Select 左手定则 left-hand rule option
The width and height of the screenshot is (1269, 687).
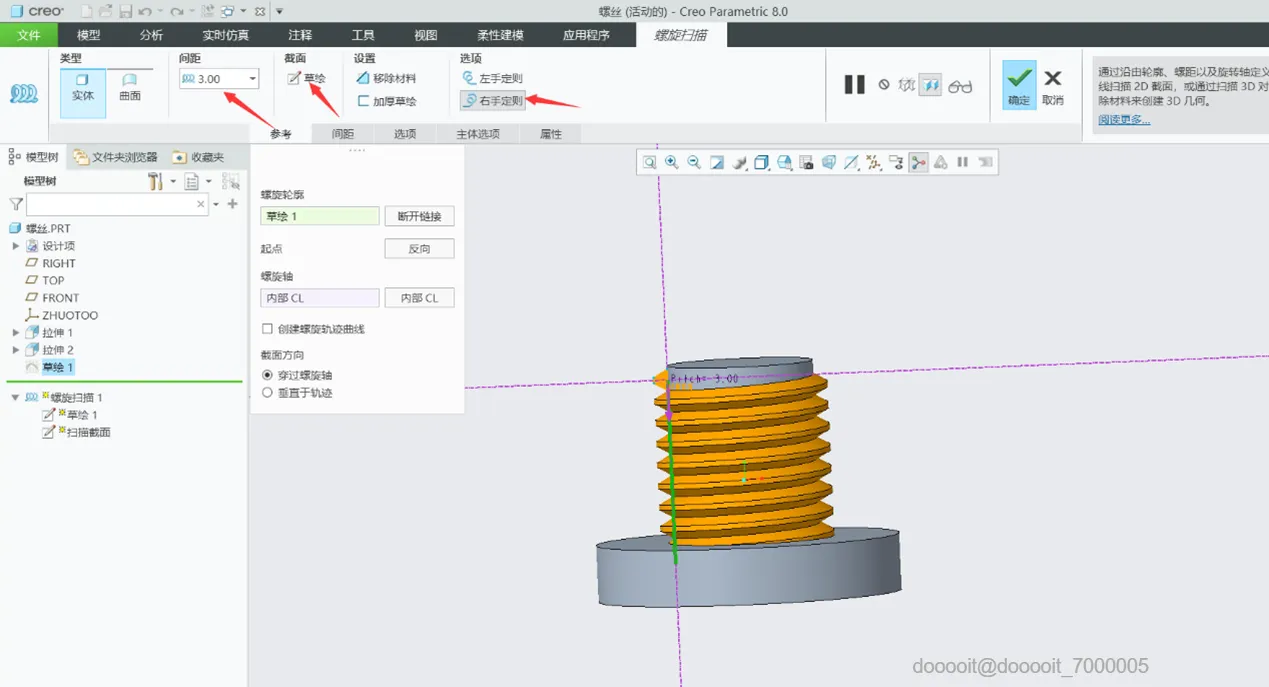coord(492,78)
